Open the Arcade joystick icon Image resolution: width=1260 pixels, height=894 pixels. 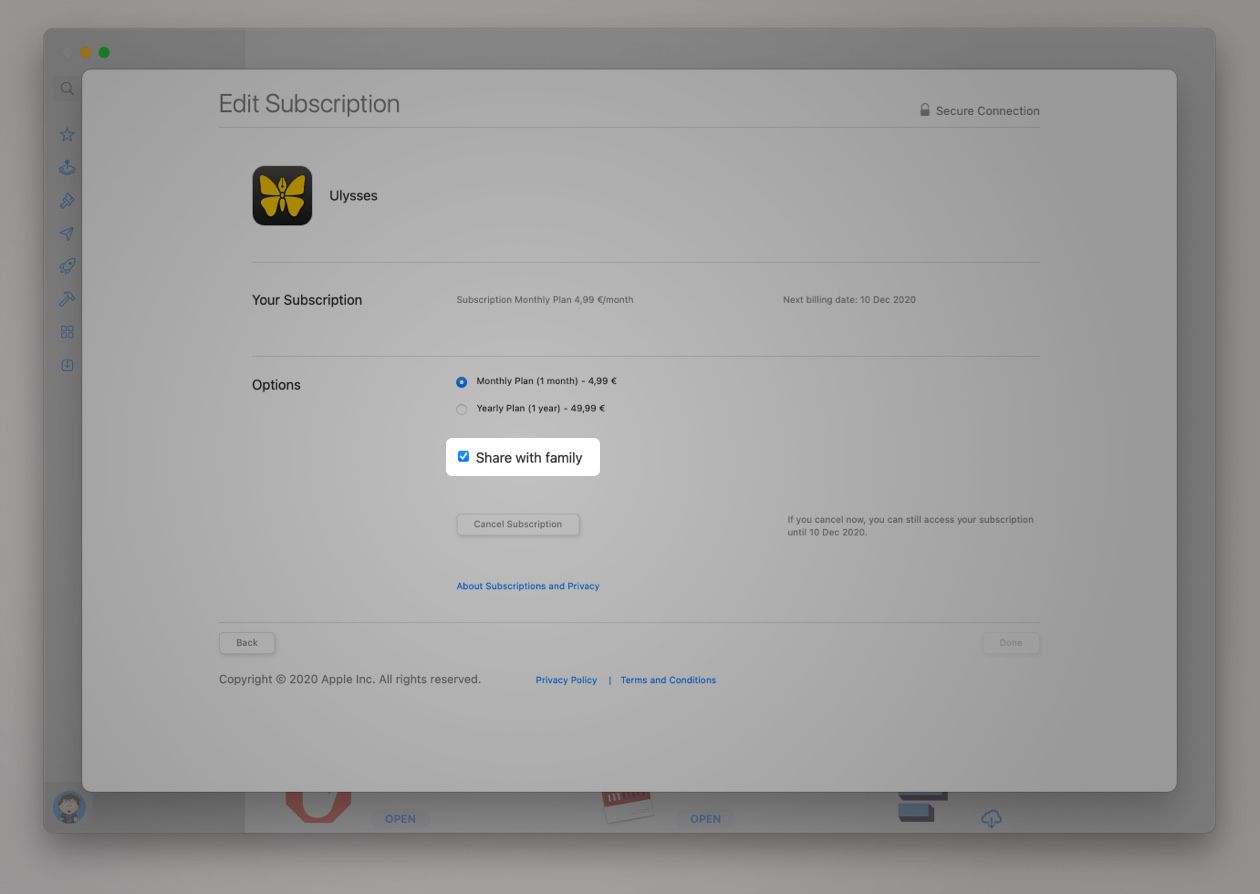pyautogui.click(x=67, y=167)
